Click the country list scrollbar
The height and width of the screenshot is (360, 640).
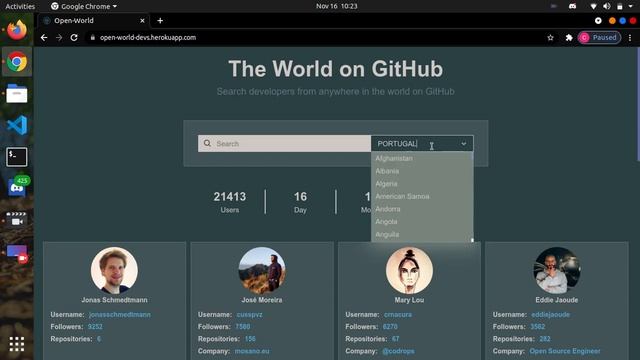(472, 197)
